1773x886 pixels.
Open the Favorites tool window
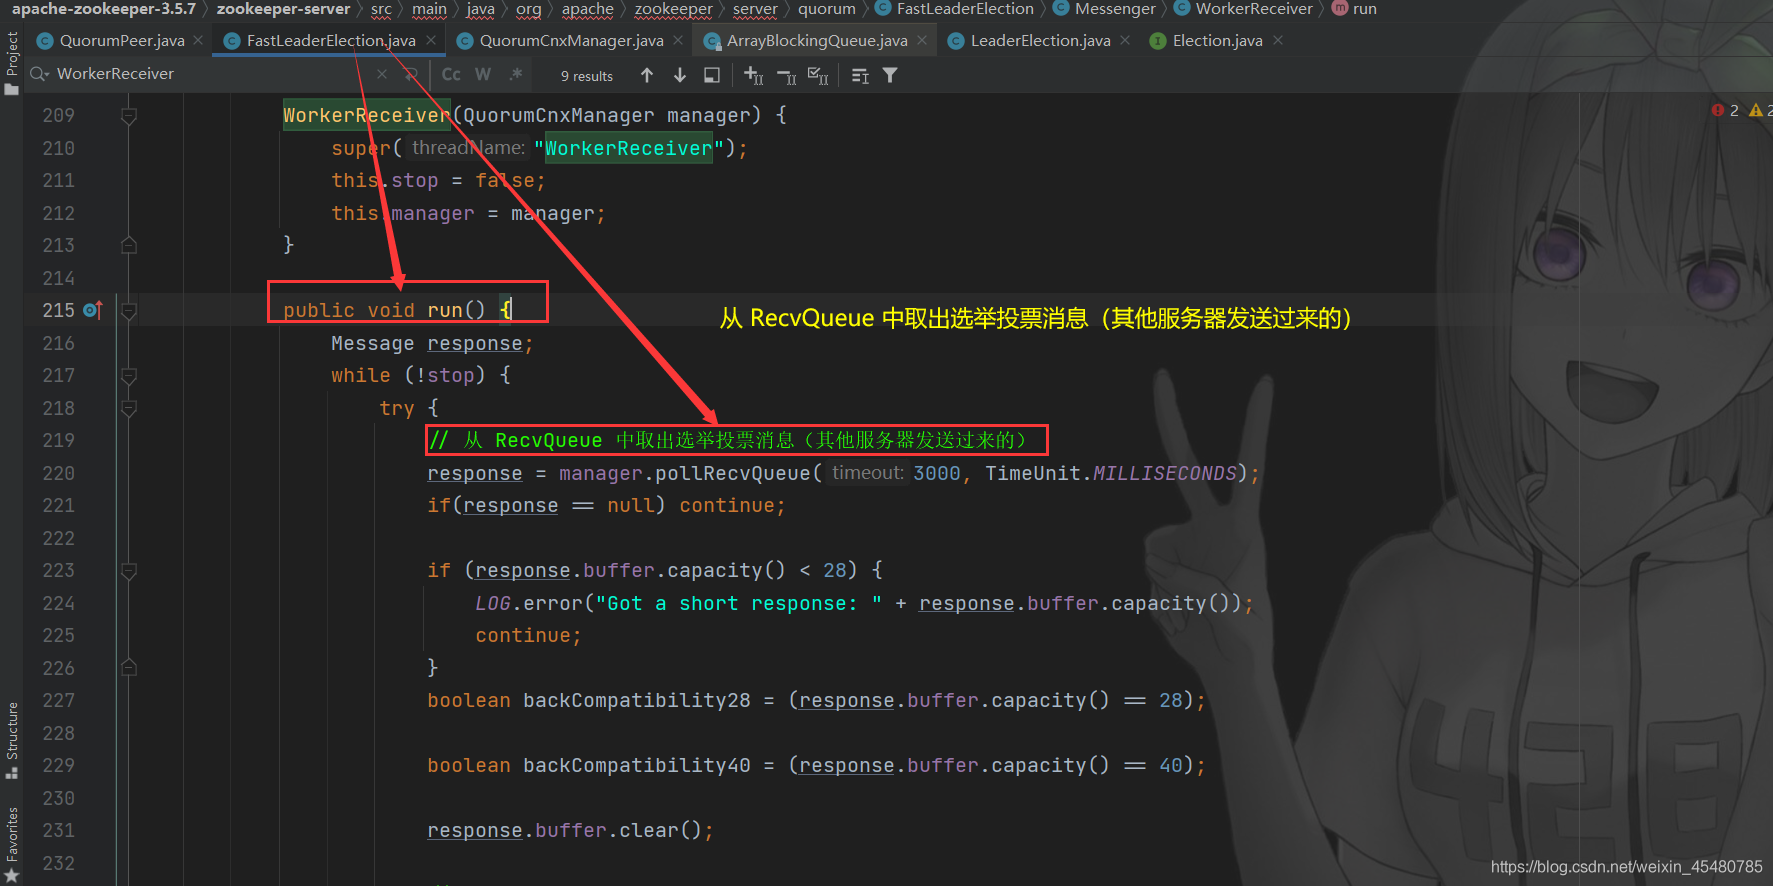pyautogui.click(x=12, y=844)
